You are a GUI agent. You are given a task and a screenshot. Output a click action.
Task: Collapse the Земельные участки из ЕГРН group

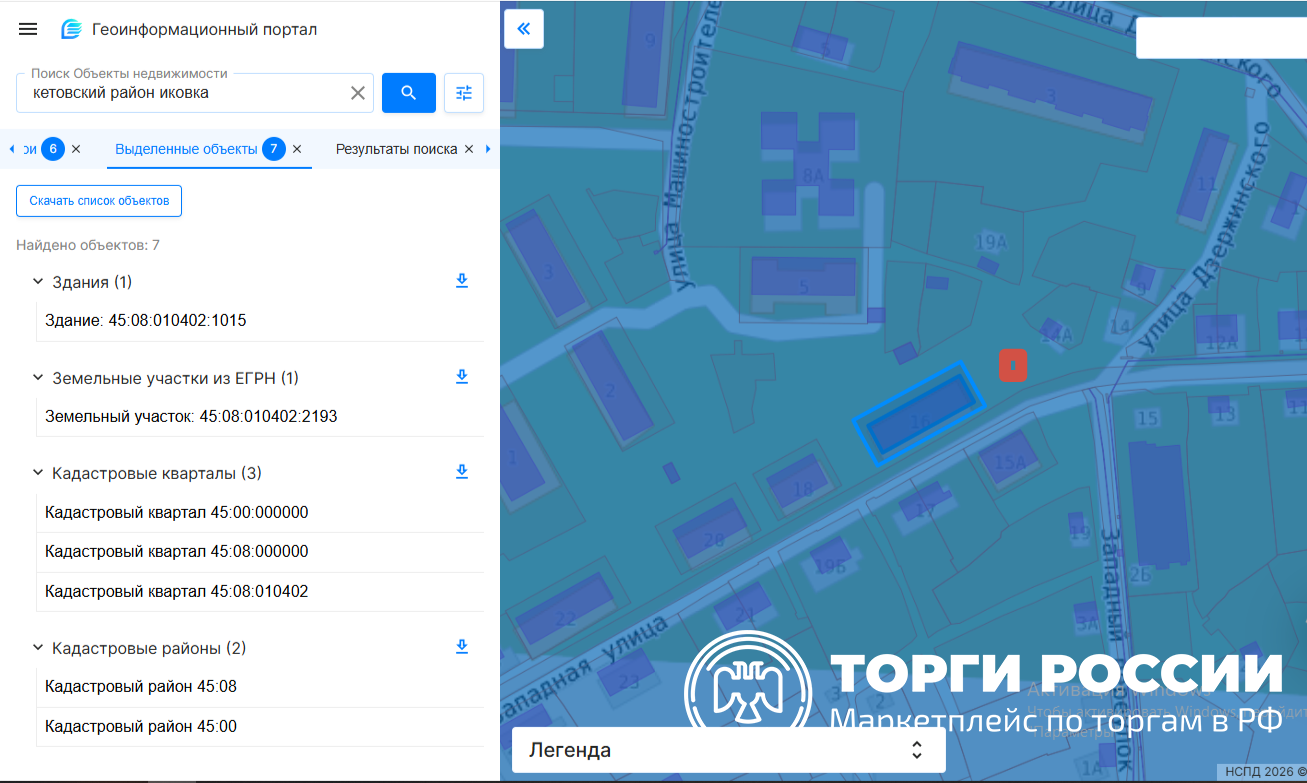pos(38,378)
